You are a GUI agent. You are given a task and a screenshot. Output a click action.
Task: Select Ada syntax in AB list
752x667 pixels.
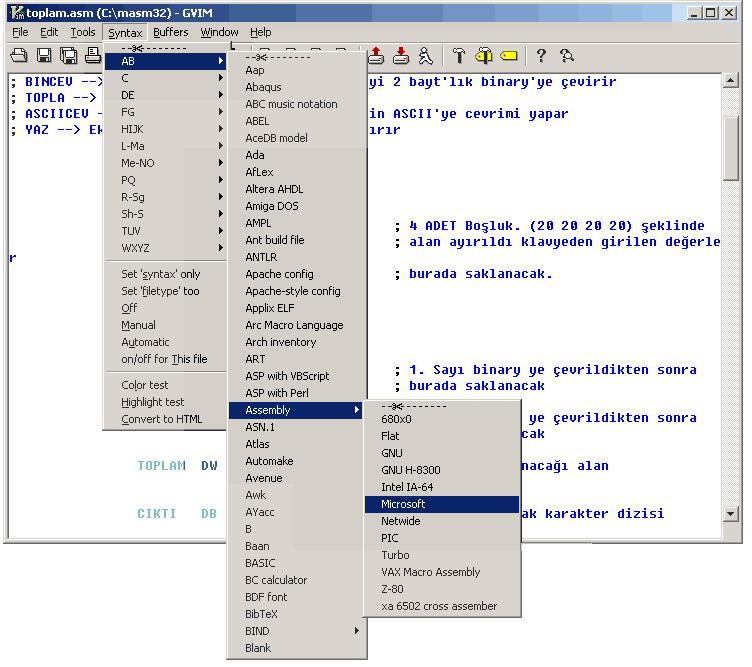(297, 155)
